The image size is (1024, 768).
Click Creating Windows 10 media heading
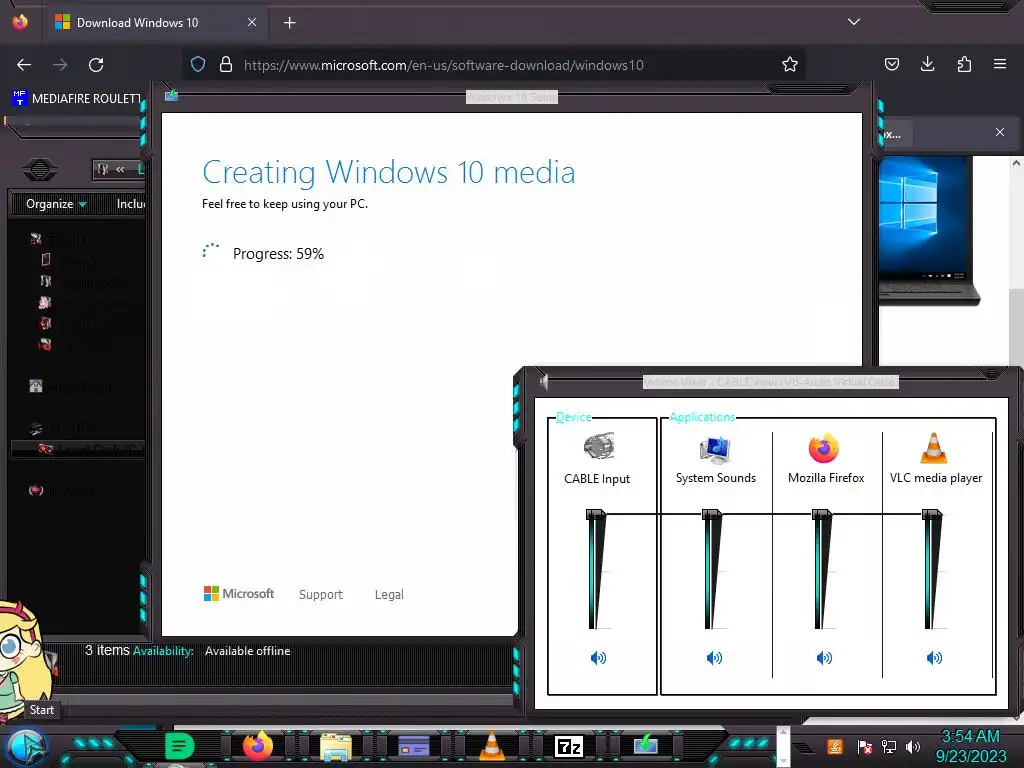pyautogui.click(x=389, y=172)
